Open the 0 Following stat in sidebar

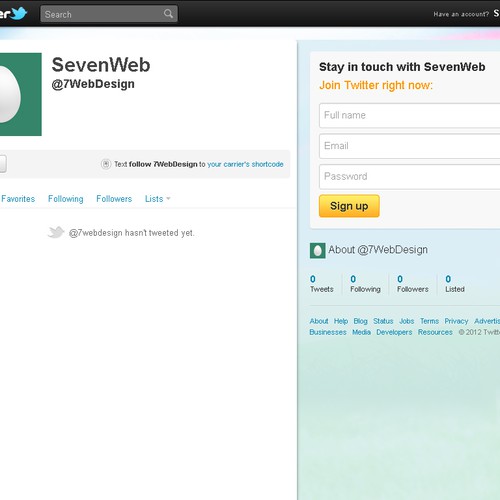365,284
